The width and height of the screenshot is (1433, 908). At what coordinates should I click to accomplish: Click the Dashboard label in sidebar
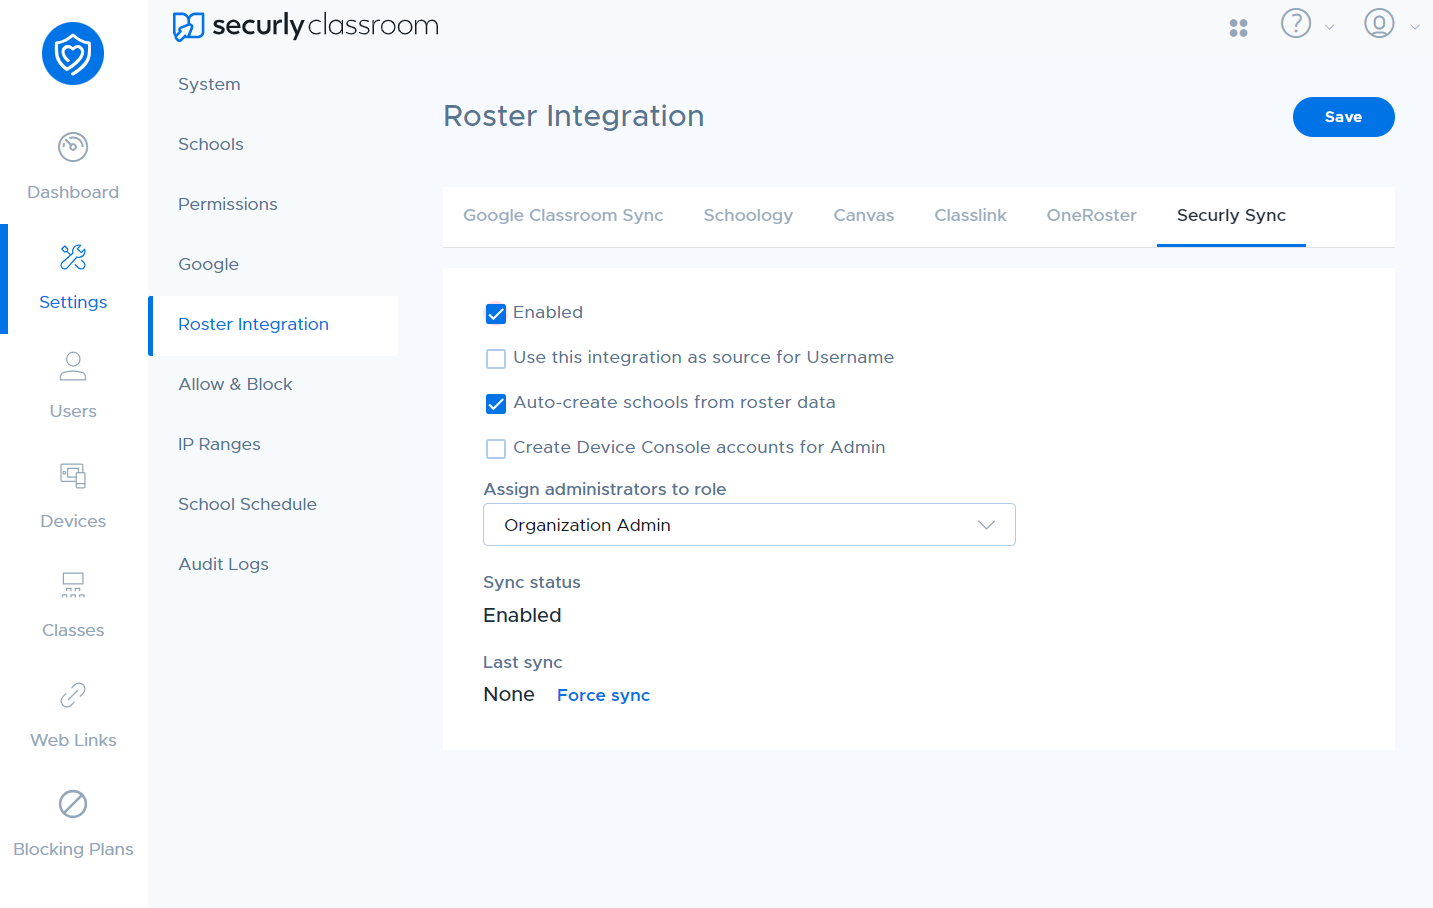[x=73, y=192]
